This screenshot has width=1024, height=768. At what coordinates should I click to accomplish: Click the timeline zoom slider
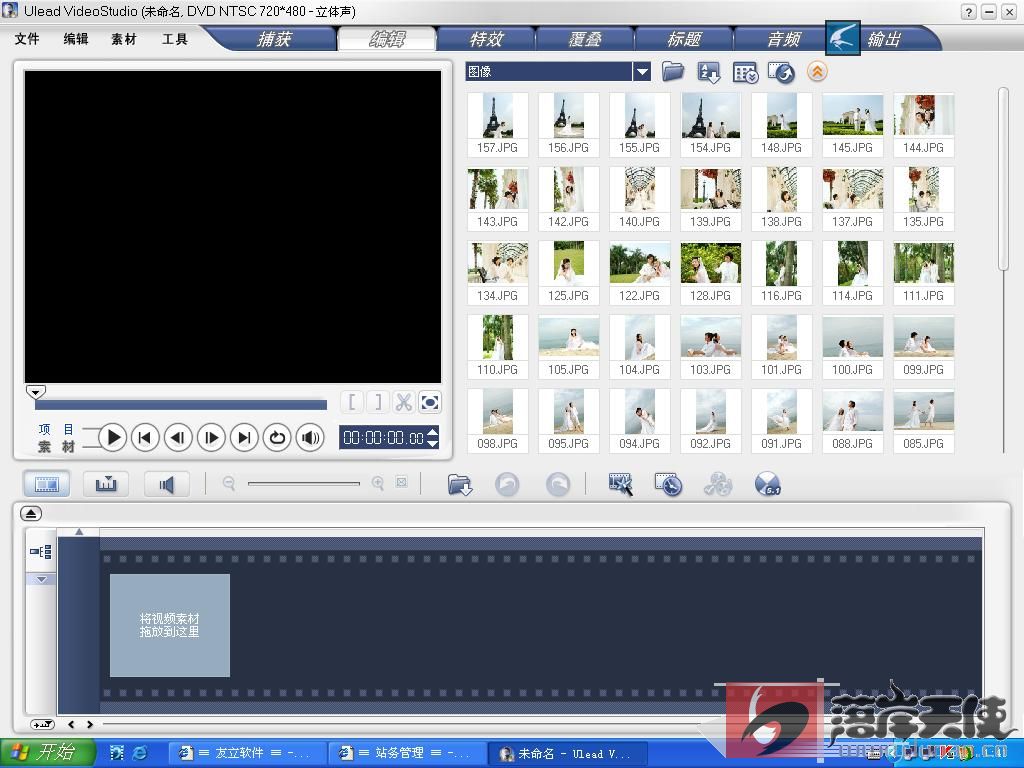304,483
